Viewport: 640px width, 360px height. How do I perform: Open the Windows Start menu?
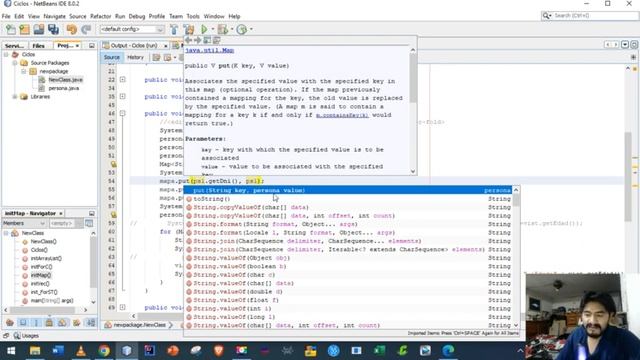11,351
